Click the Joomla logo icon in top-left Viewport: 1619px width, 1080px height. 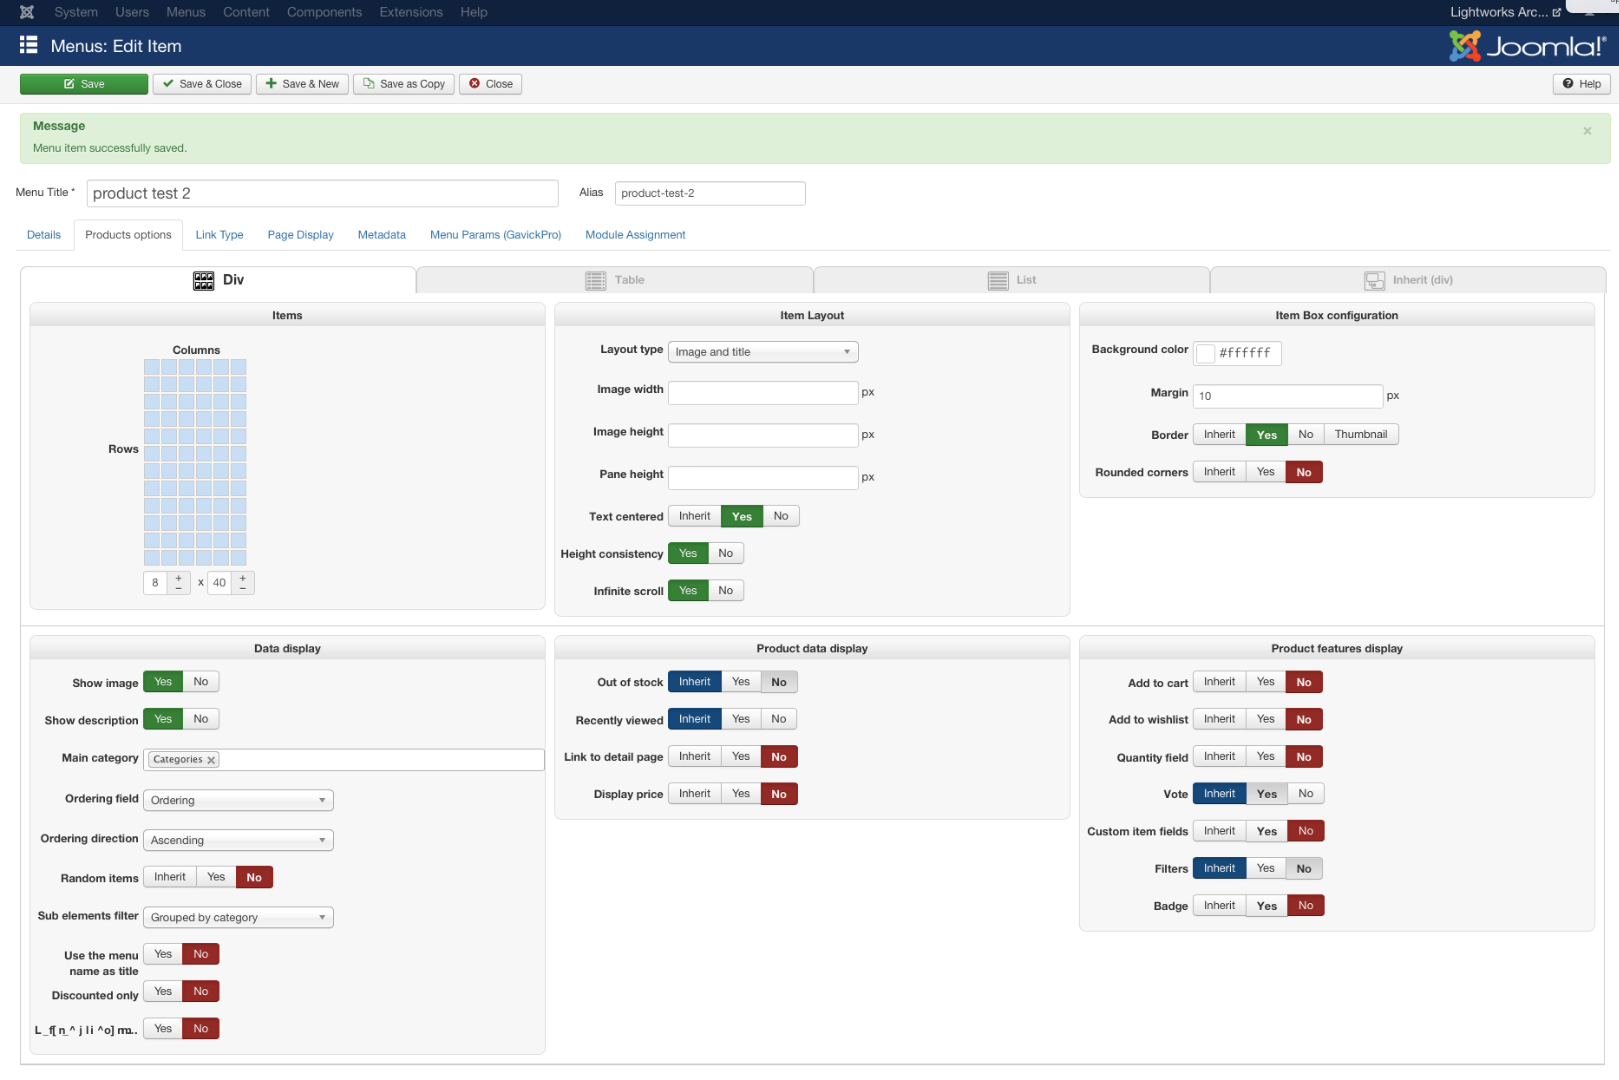coord(27,12)
